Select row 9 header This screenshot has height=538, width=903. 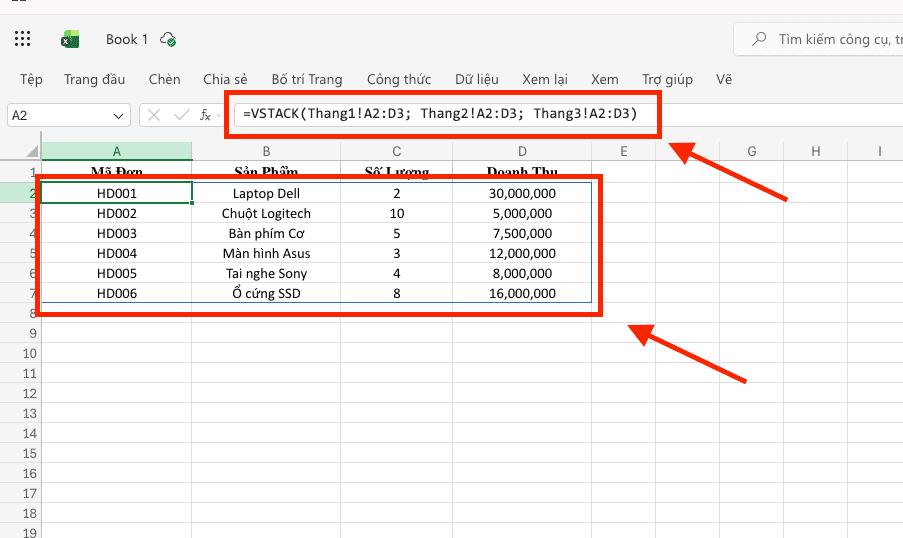[21, 333]
